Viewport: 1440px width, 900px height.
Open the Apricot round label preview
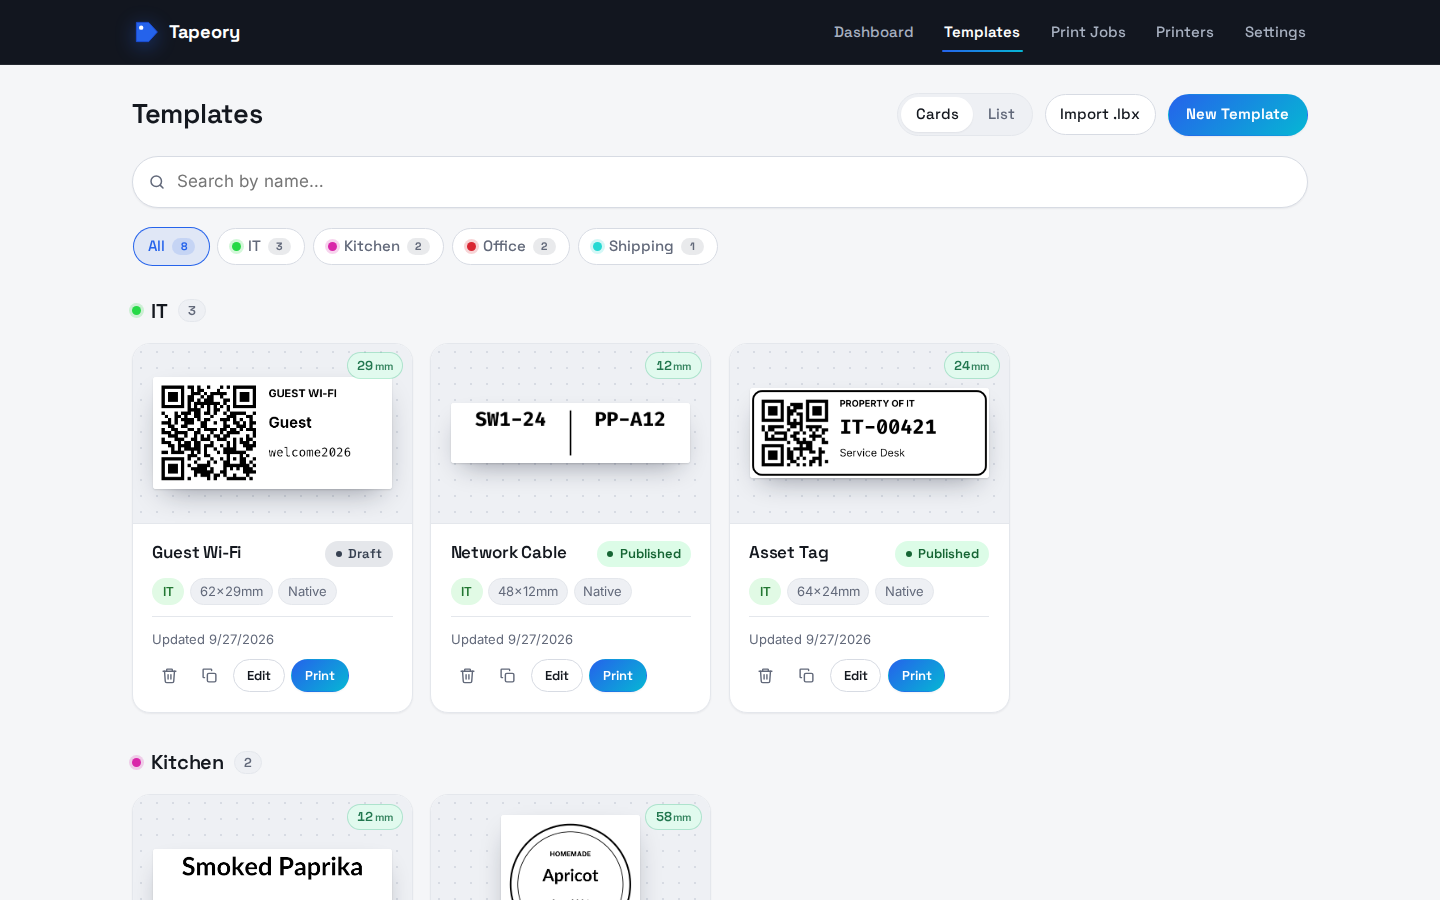570,858
